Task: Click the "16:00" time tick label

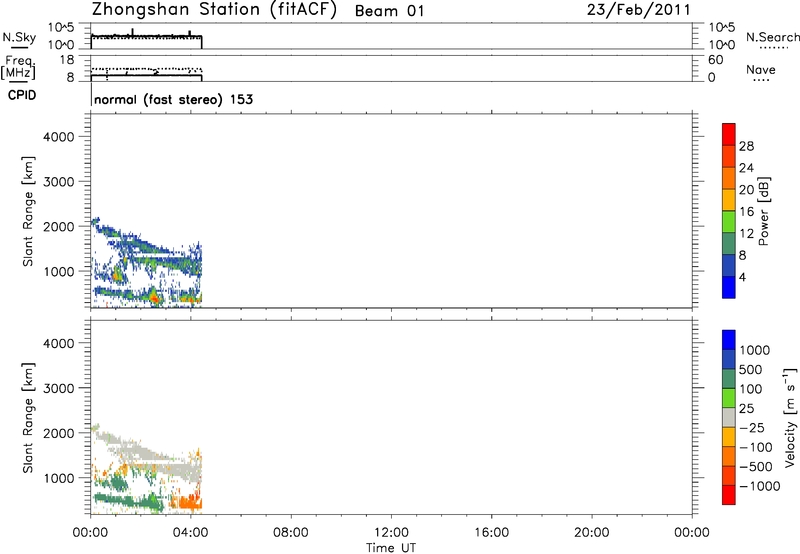Action: [491, 533]
